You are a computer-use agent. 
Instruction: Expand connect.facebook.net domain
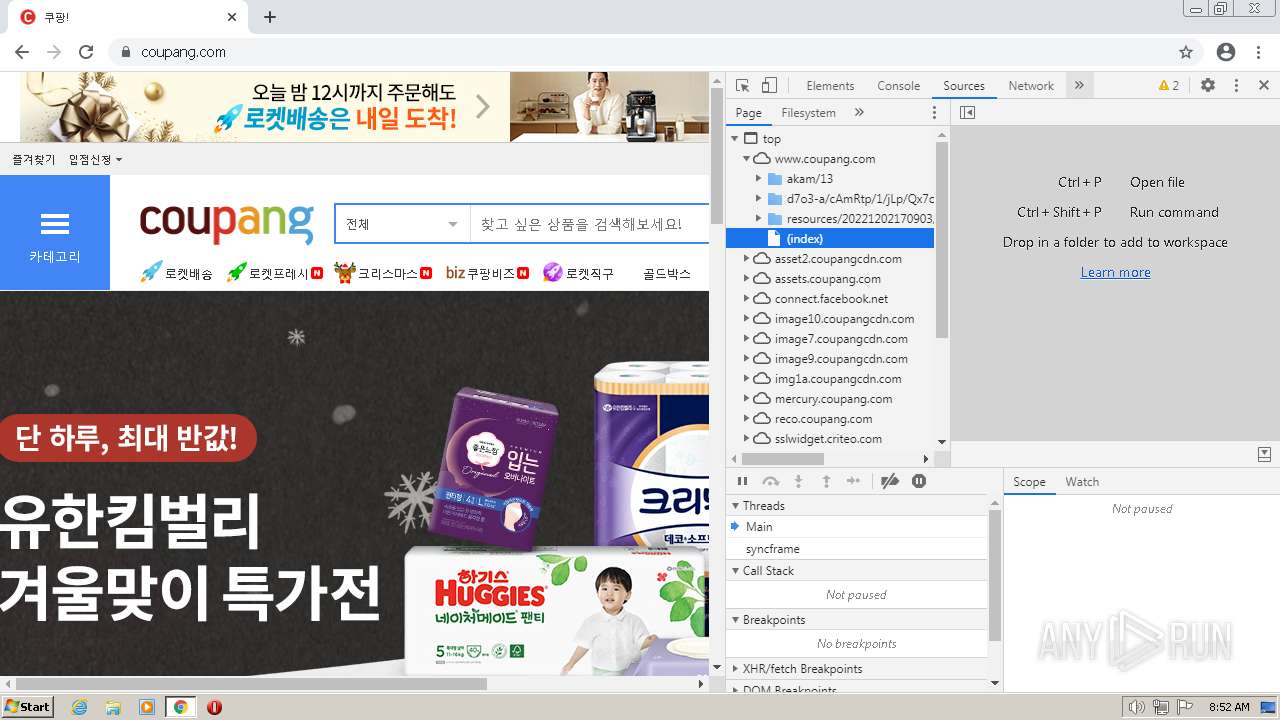point(746,299)
